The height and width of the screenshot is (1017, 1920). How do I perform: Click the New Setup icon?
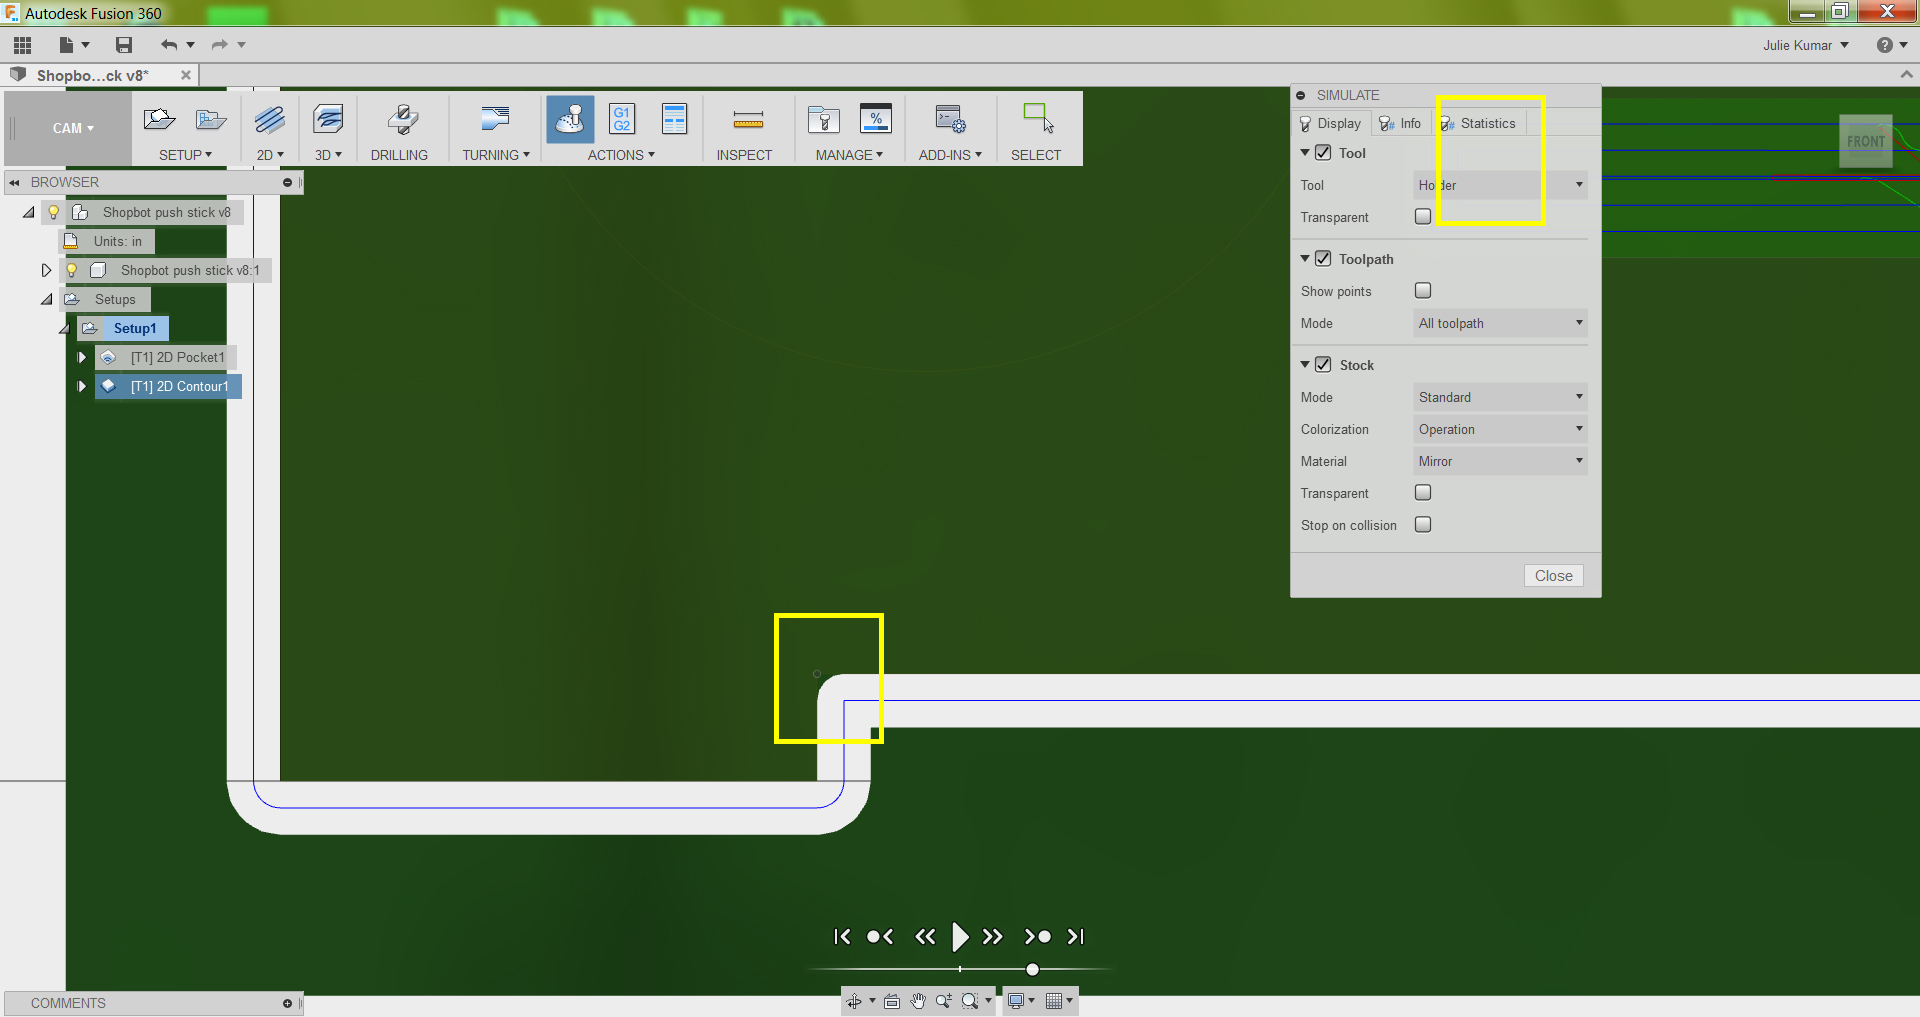click(x=159, y=120)
